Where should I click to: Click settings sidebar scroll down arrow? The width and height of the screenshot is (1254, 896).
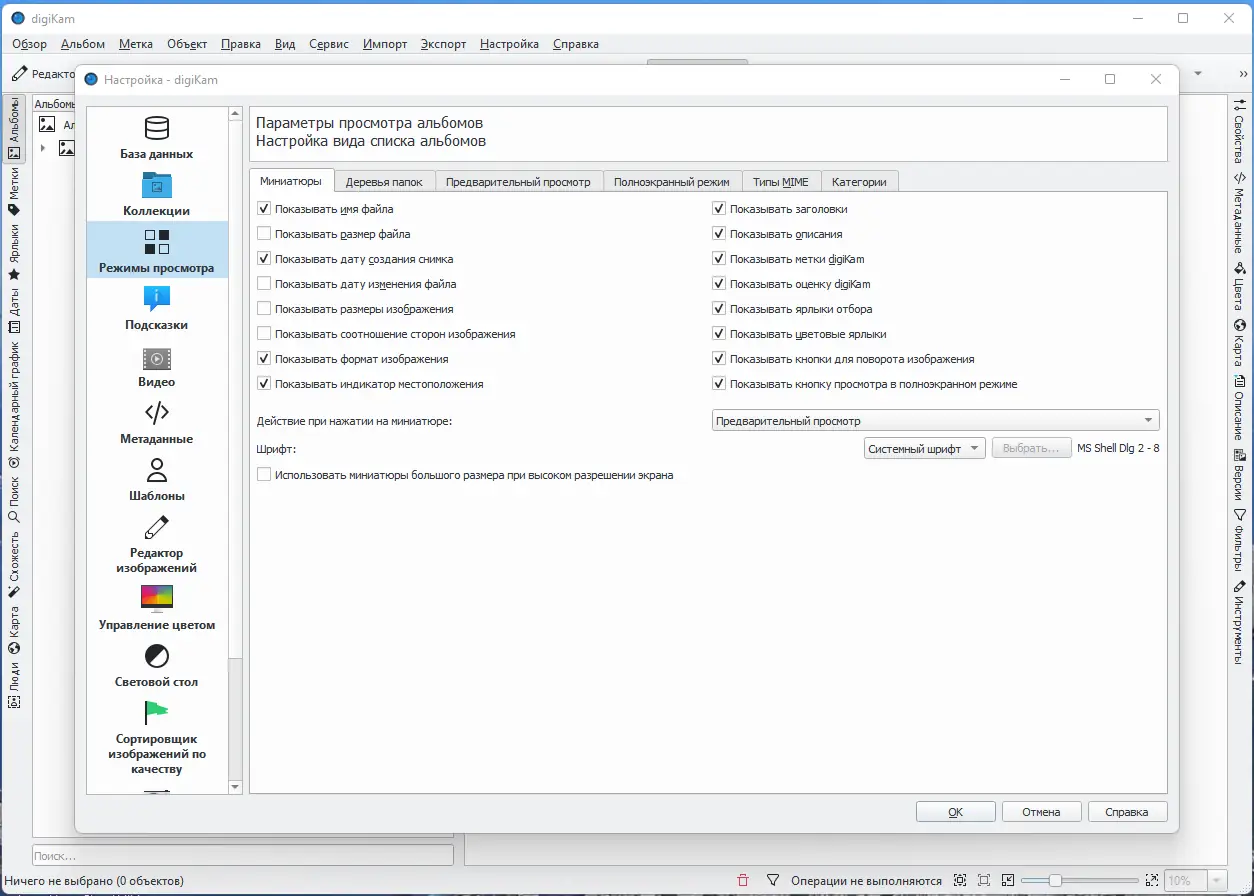click(236, 787)
